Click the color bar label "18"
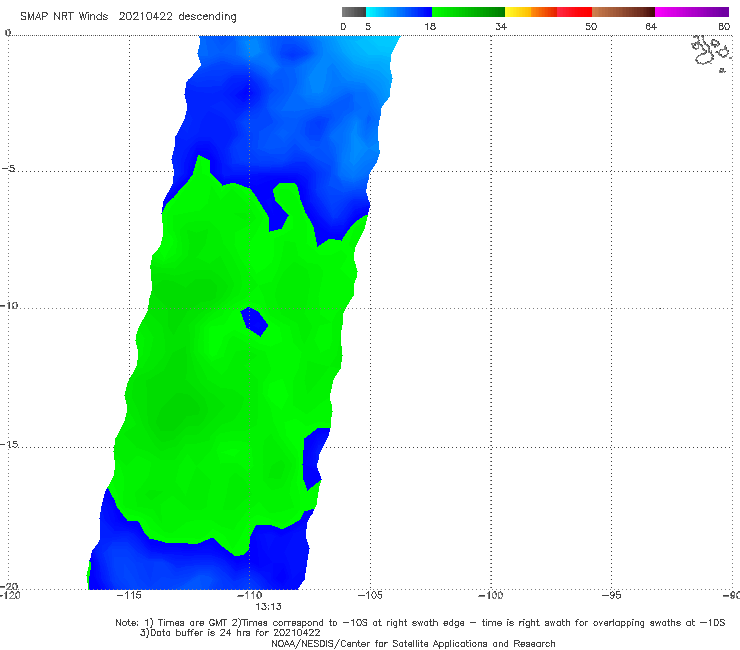 pyautogui.click(x=430, y=26)
